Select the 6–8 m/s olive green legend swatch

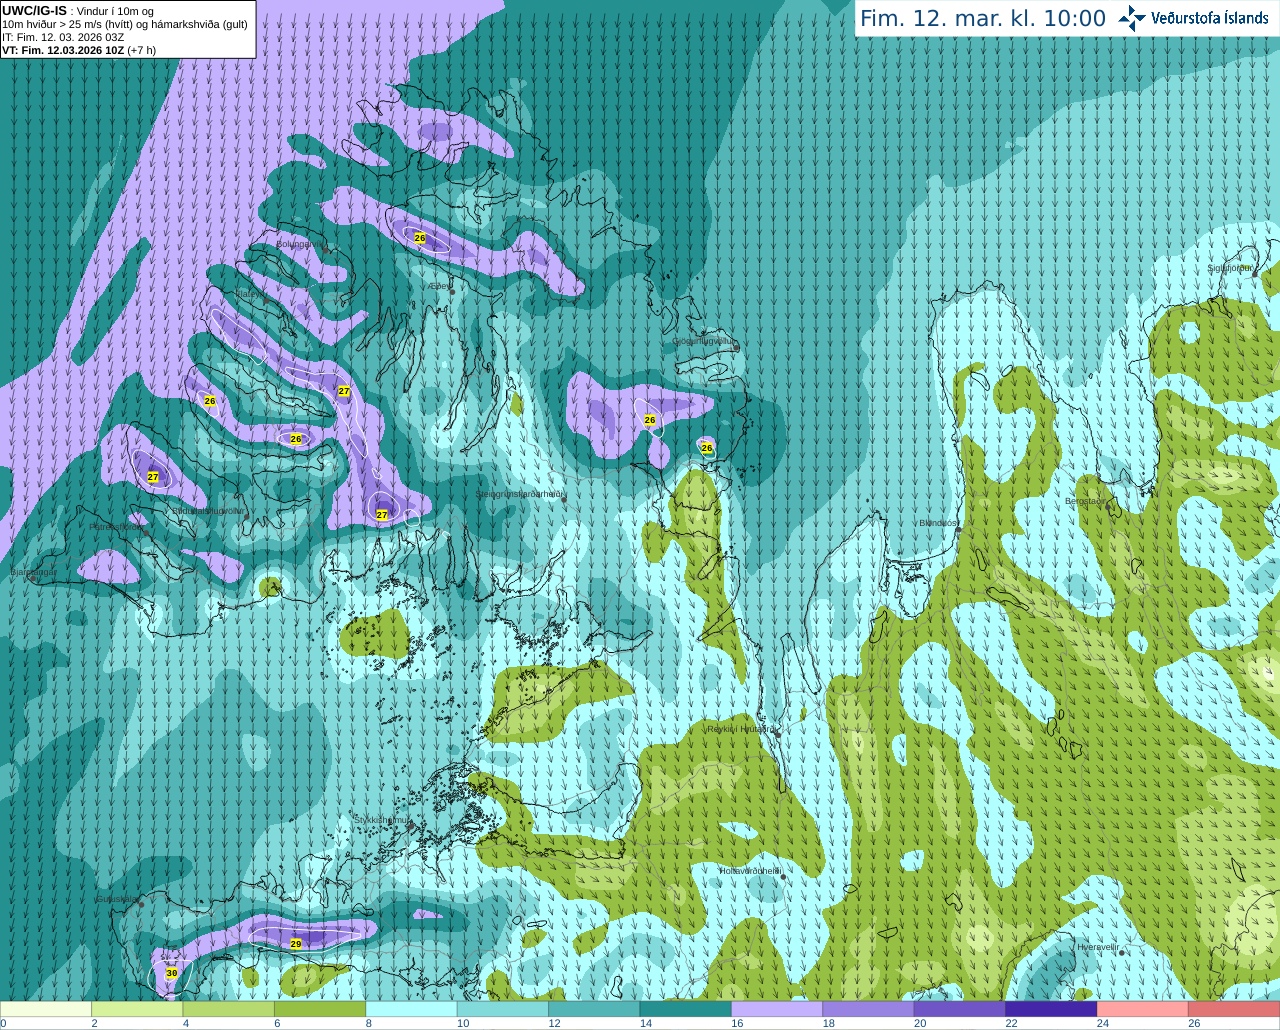click(x=320, y=1009)
